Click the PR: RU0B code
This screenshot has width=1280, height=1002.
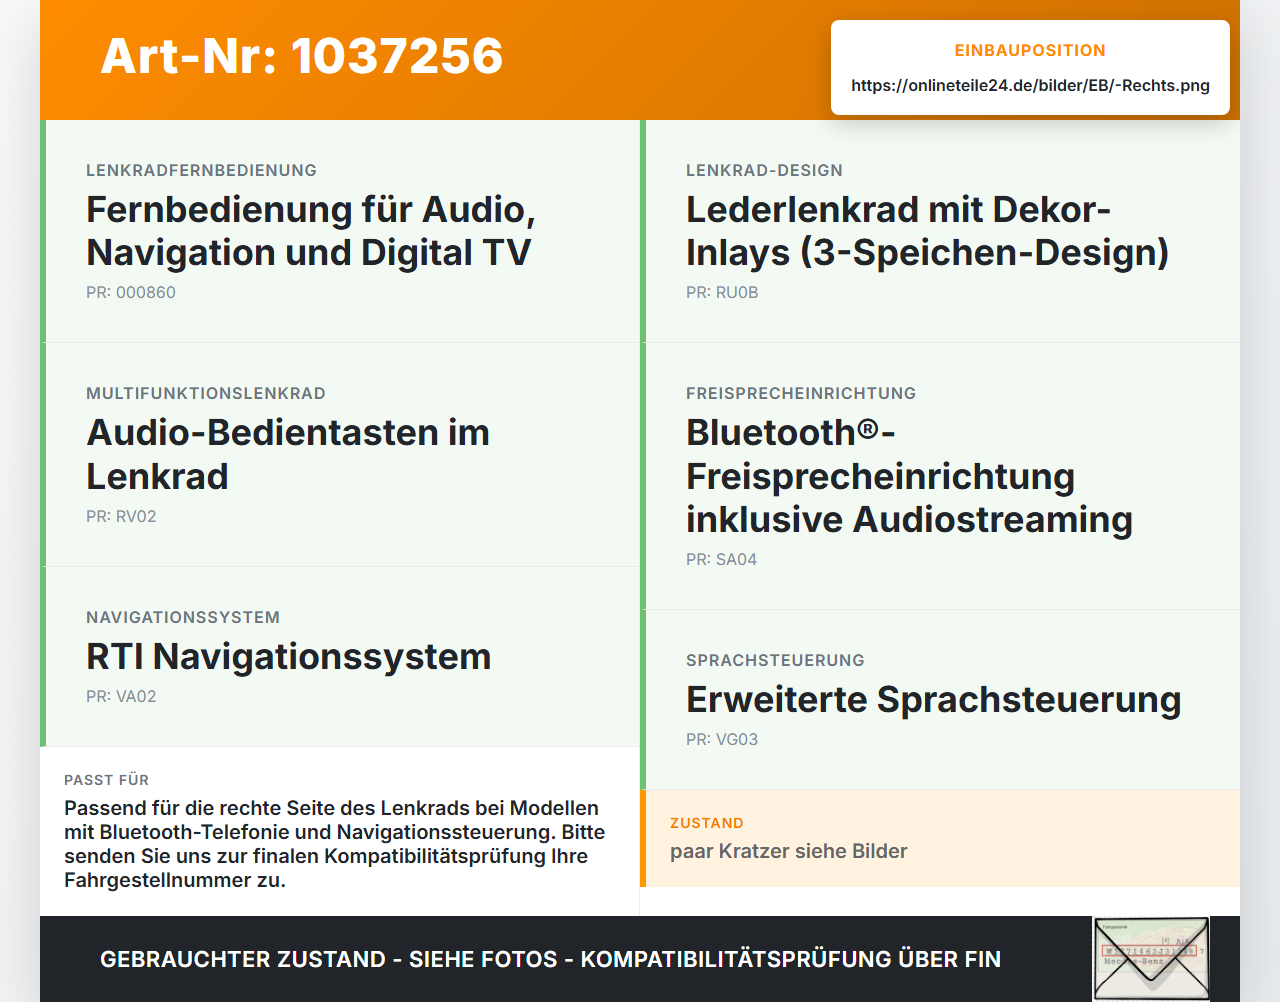722,293
